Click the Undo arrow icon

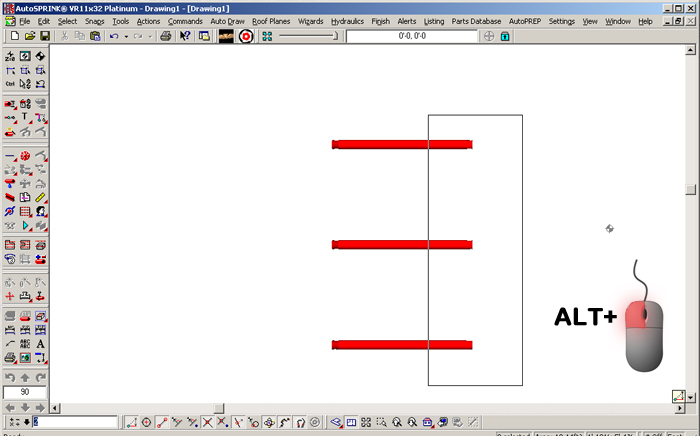114,36
